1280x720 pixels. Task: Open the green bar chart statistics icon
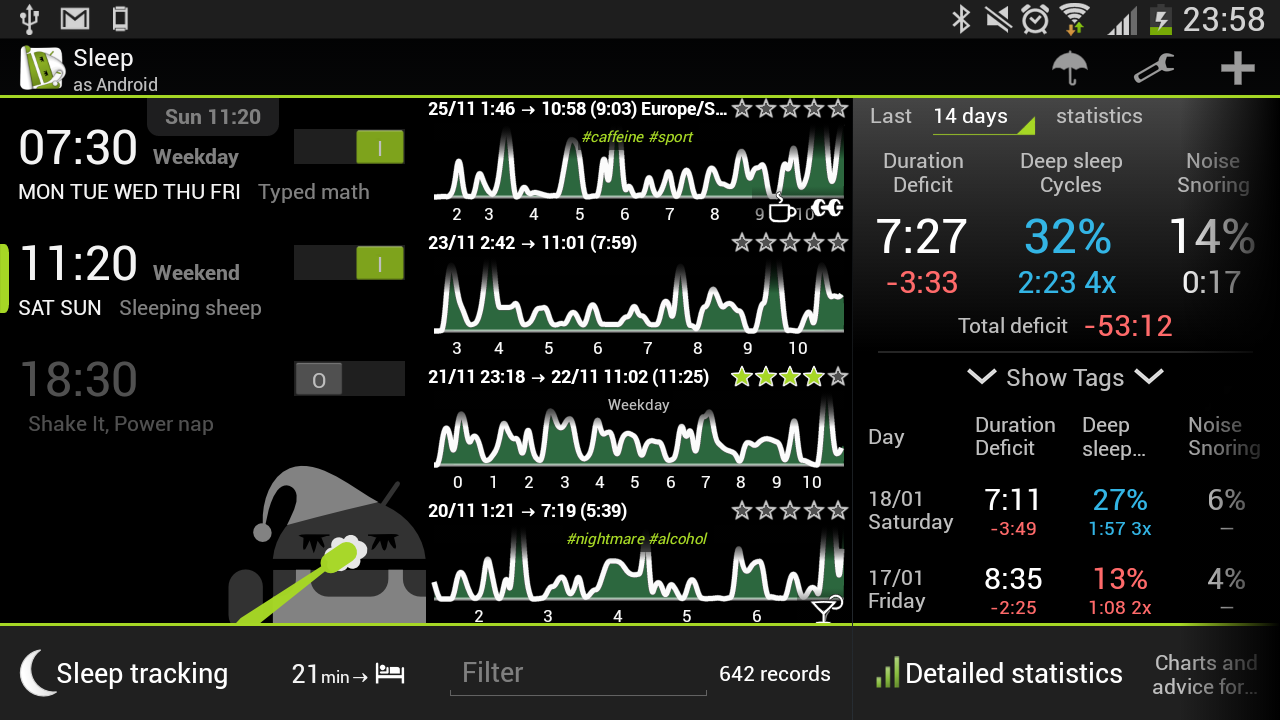pyautogui.click(x=887, y=673)
